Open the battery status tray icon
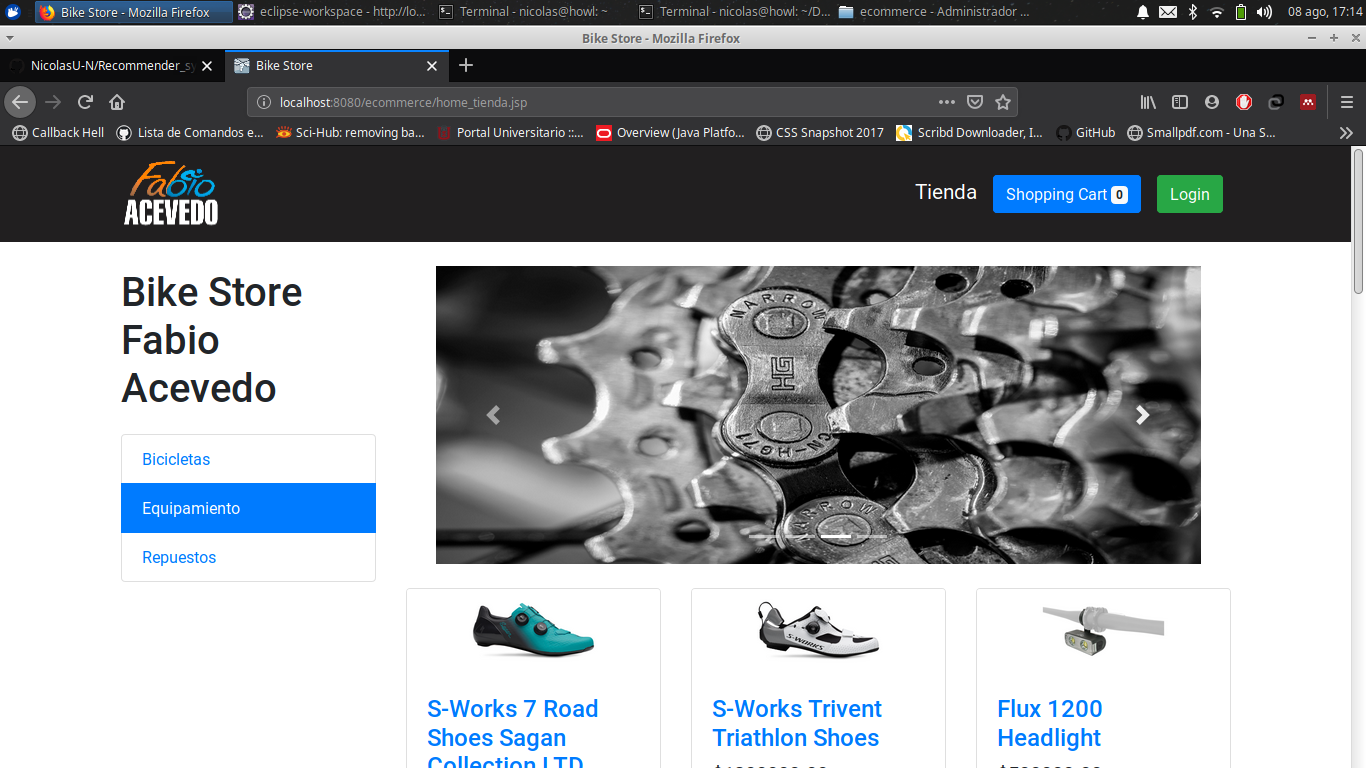Screen dimensions: 1366x768 (x=1241, y=12)
